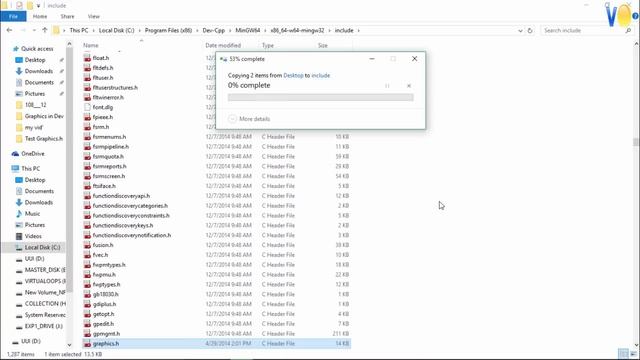640x360 pixels.
Task: Select file gb18030.h
Action: coord(105,294)
